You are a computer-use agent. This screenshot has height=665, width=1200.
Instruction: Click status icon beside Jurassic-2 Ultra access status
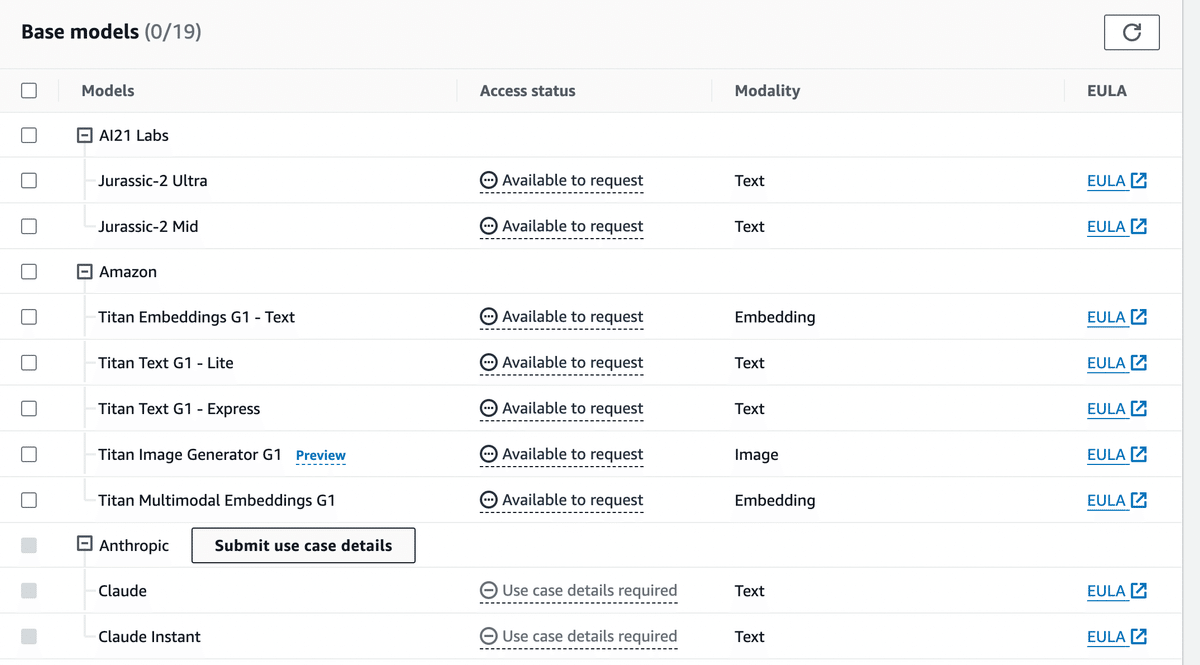pyautogui.click(x=489, y=181)
